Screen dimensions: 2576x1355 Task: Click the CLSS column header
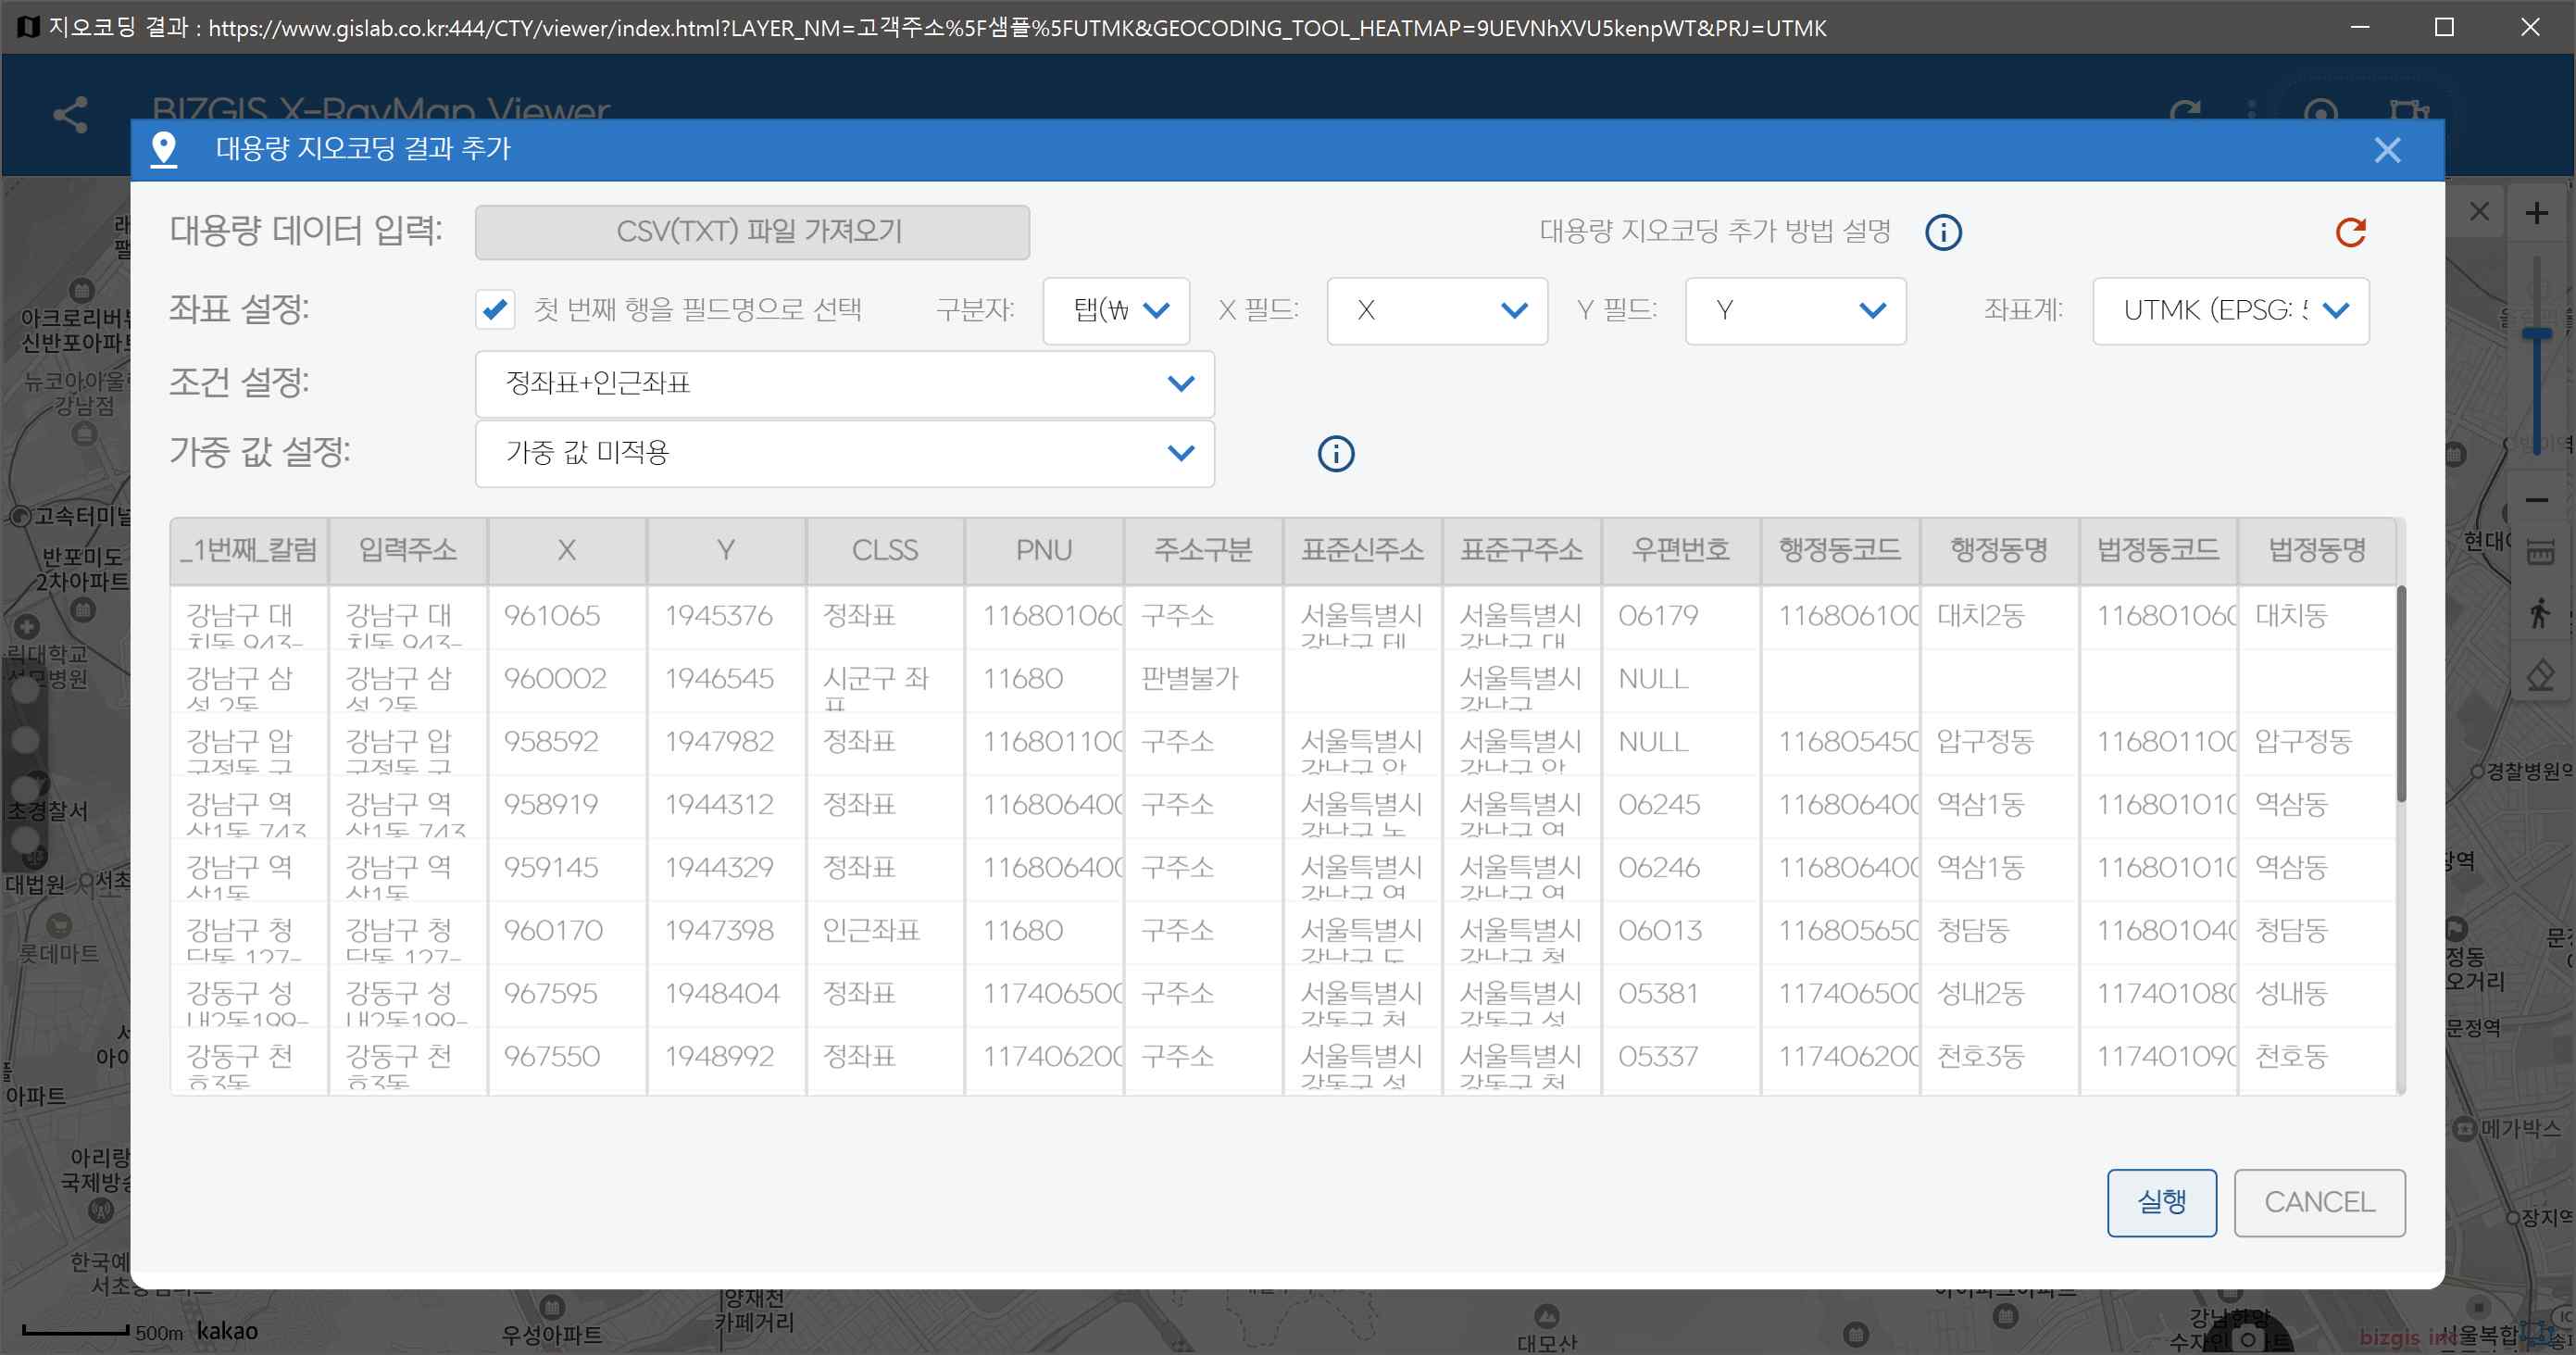[x=885, y=550]
